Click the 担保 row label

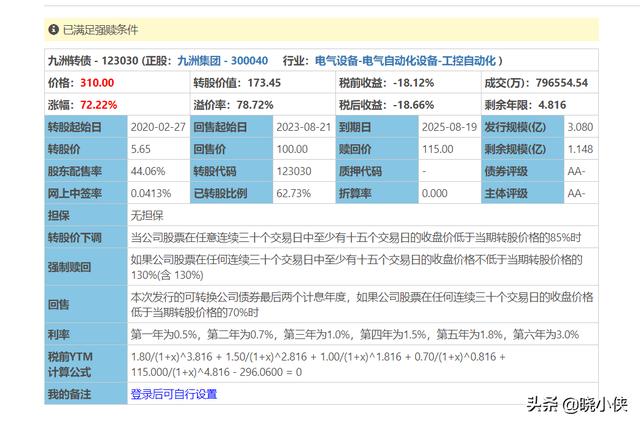point(86,215)
